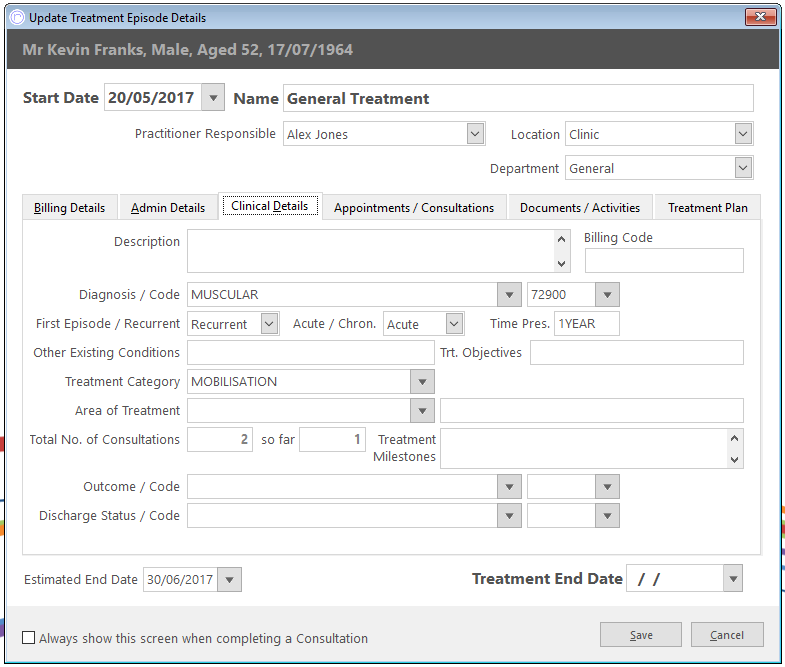The height and width of the screenshot is (667, 785).
Task: Click the Name field 'General Treatment'
Action: tap(518, 98)
